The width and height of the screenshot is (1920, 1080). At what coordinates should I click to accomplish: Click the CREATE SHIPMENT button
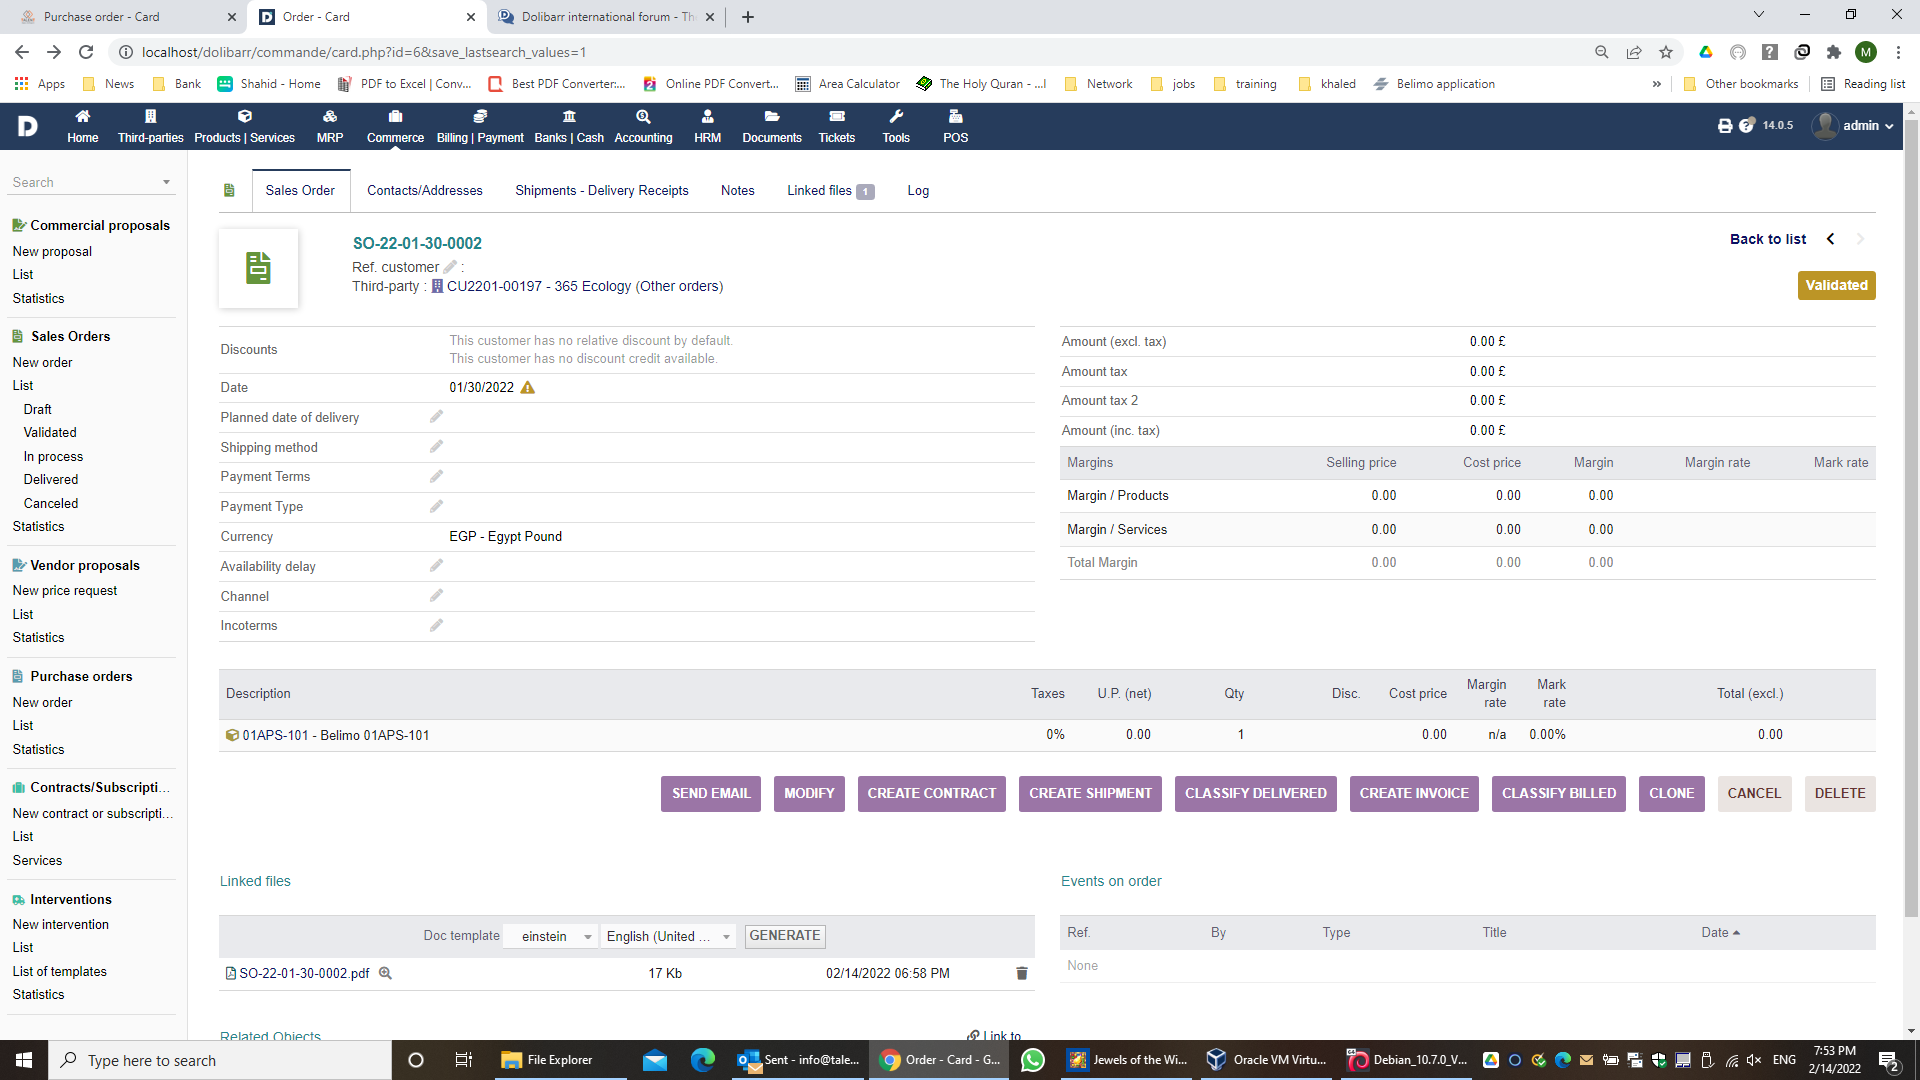(1089, 793)
